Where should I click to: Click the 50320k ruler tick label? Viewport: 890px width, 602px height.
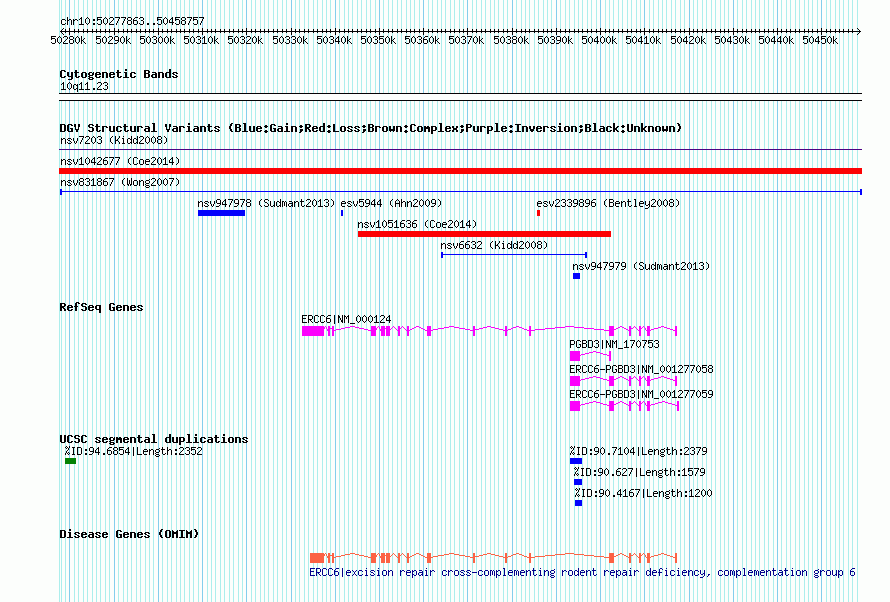245,40
